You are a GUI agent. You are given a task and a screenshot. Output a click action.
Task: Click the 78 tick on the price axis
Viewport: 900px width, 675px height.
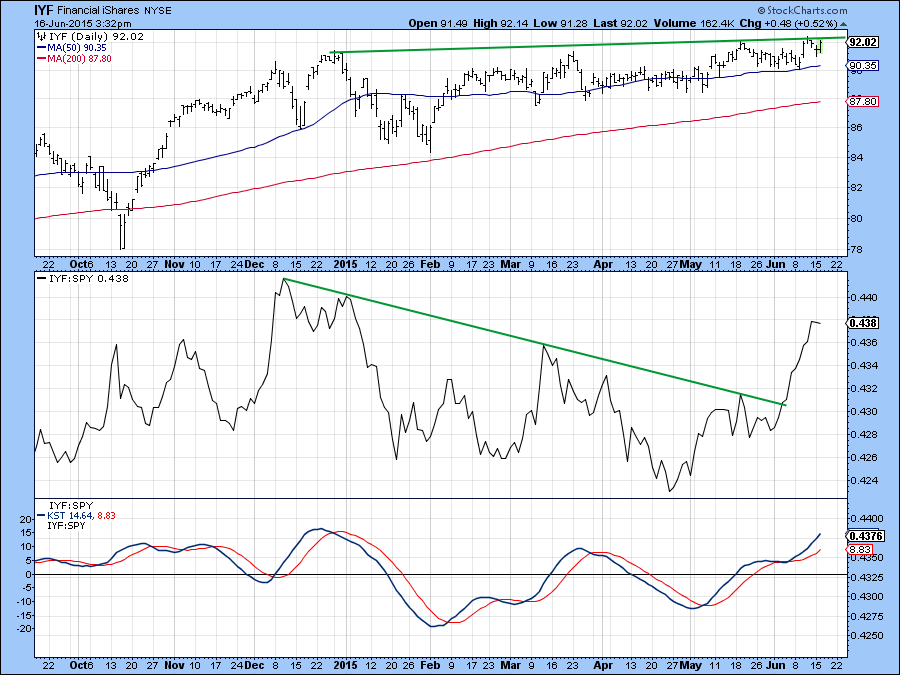pyautogui.click(x=856, y=250)
